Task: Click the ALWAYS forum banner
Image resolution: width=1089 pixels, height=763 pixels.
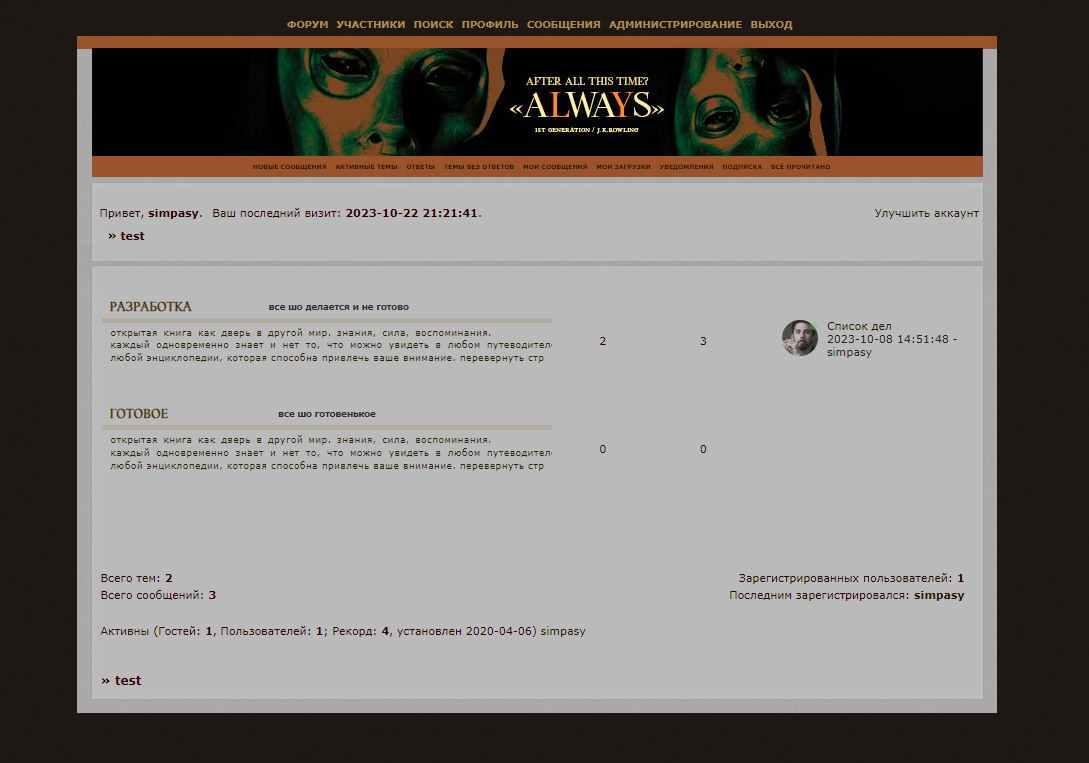Action: (x=537, y=102)
